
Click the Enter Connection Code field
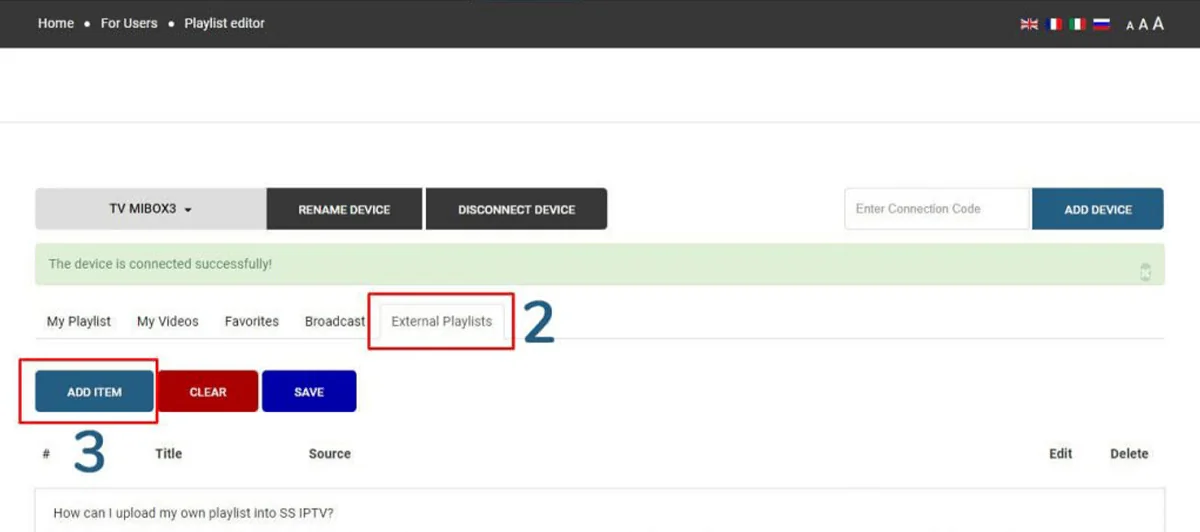tap(937, 209)
